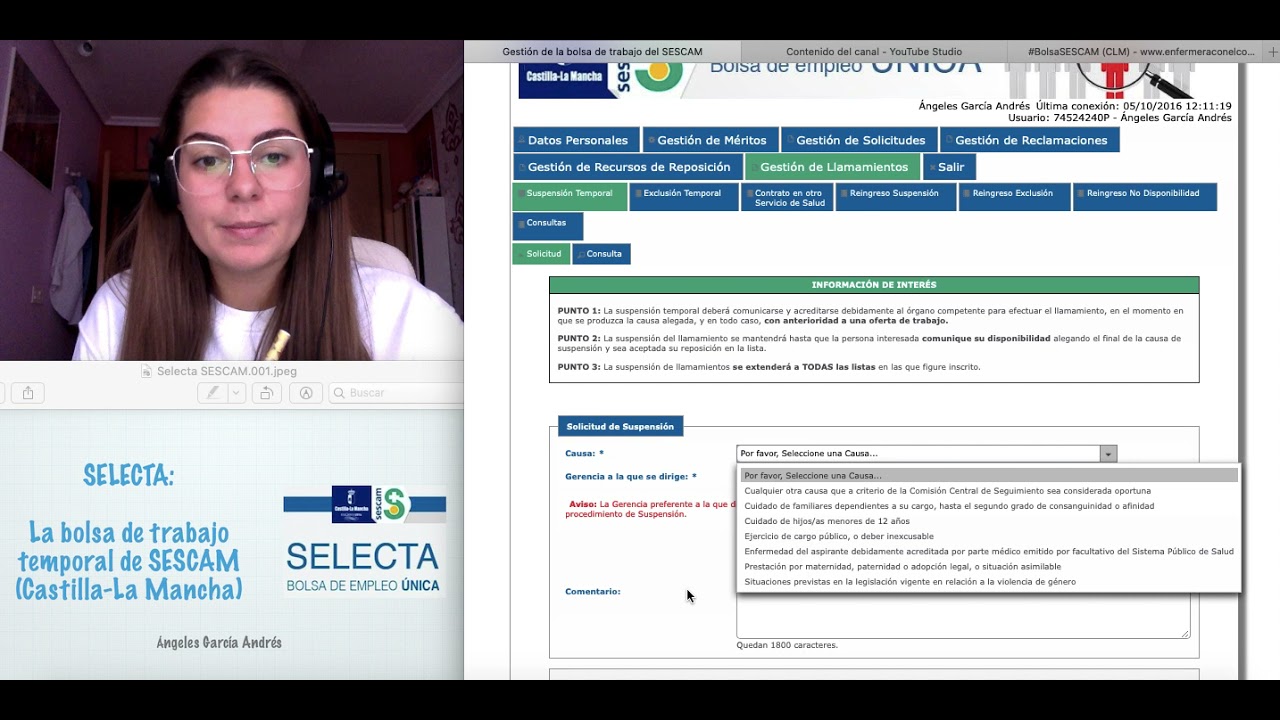Click the highlight pen tool in Preview

click(213, 393)
